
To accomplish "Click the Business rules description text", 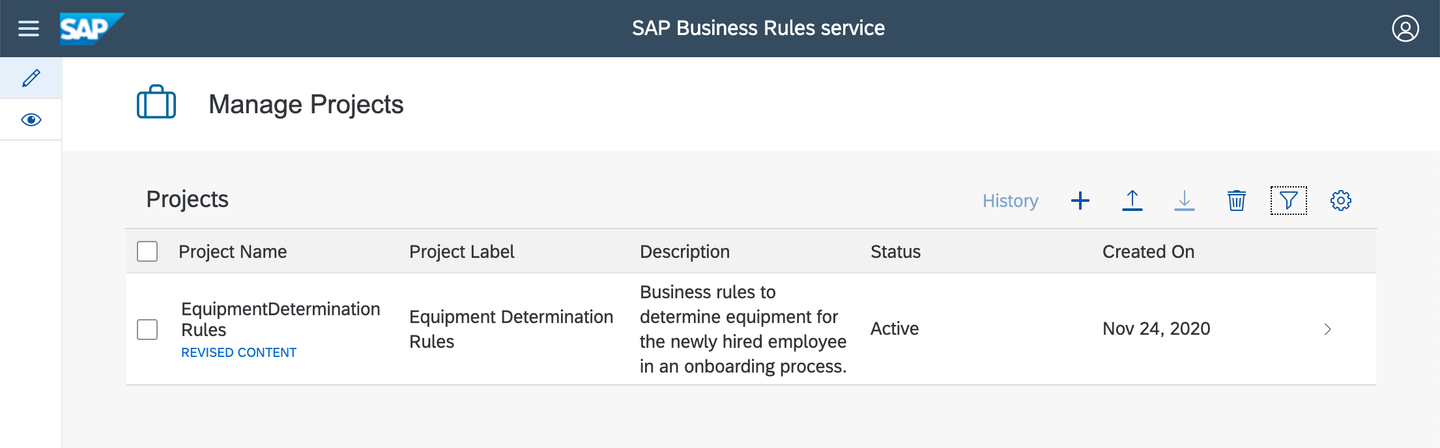I will click(743, 329).
